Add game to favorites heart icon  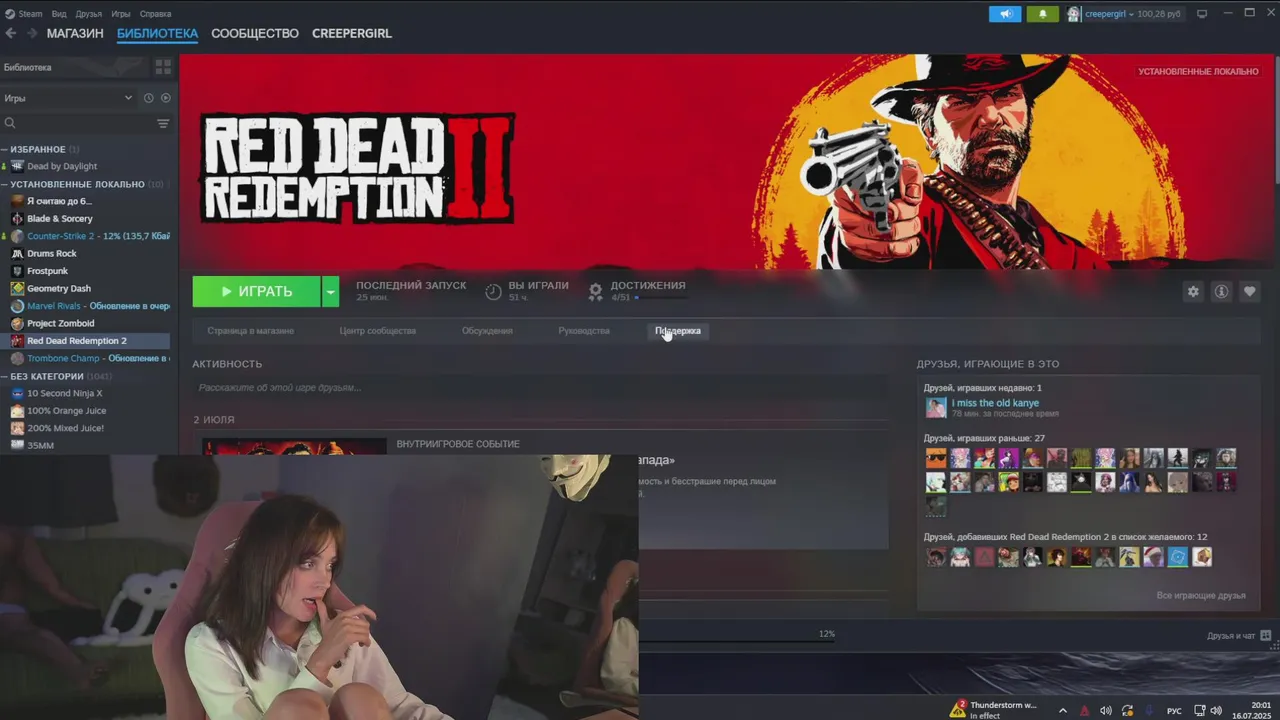click(x=1249, y=291)
